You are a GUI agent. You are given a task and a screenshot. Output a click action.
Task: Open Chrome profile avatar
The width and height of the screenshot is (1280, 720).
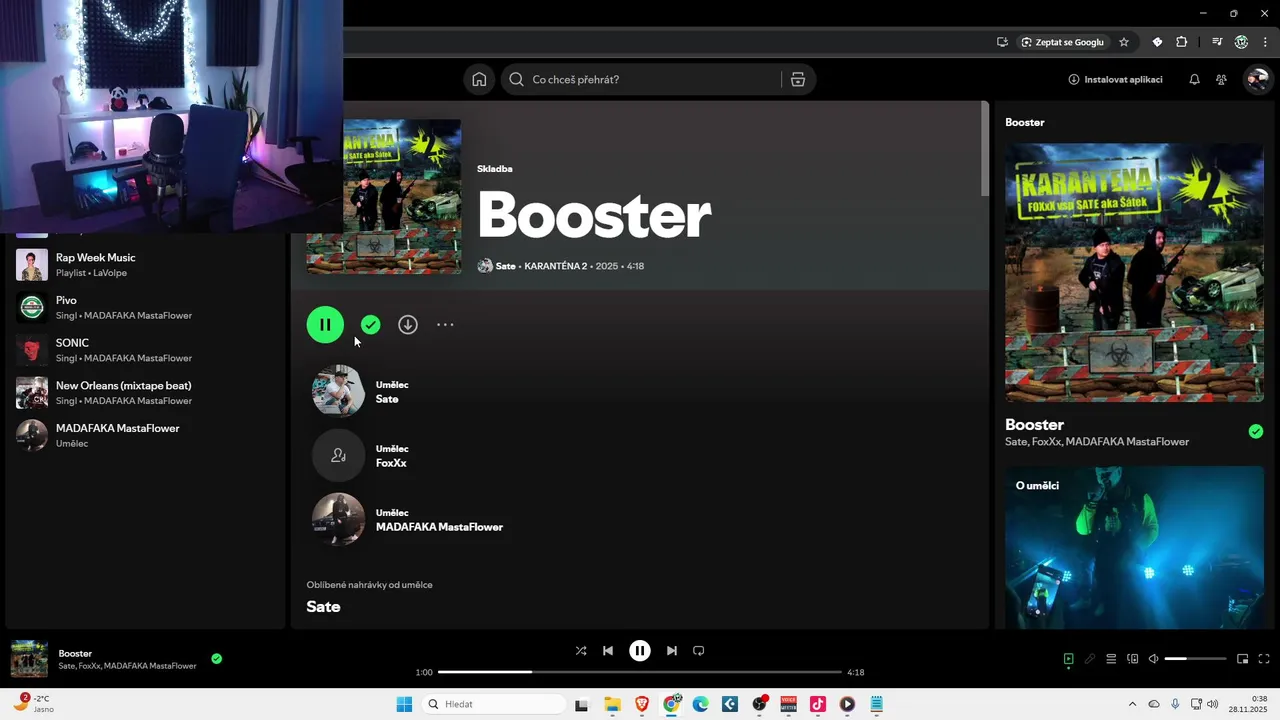coord(1241,42)
